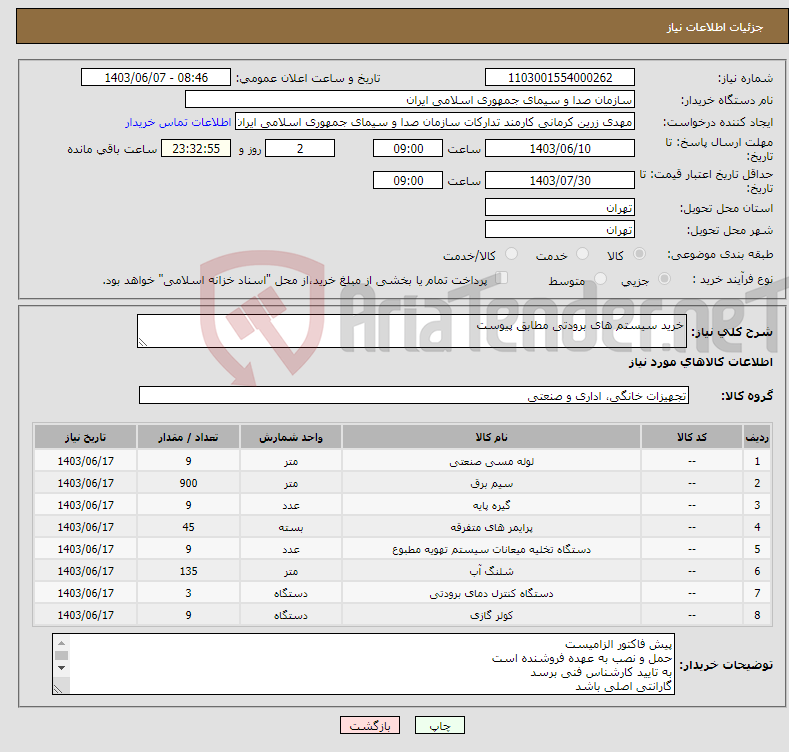Click quantity 900 in سیم برق row

tap(188, 483)
